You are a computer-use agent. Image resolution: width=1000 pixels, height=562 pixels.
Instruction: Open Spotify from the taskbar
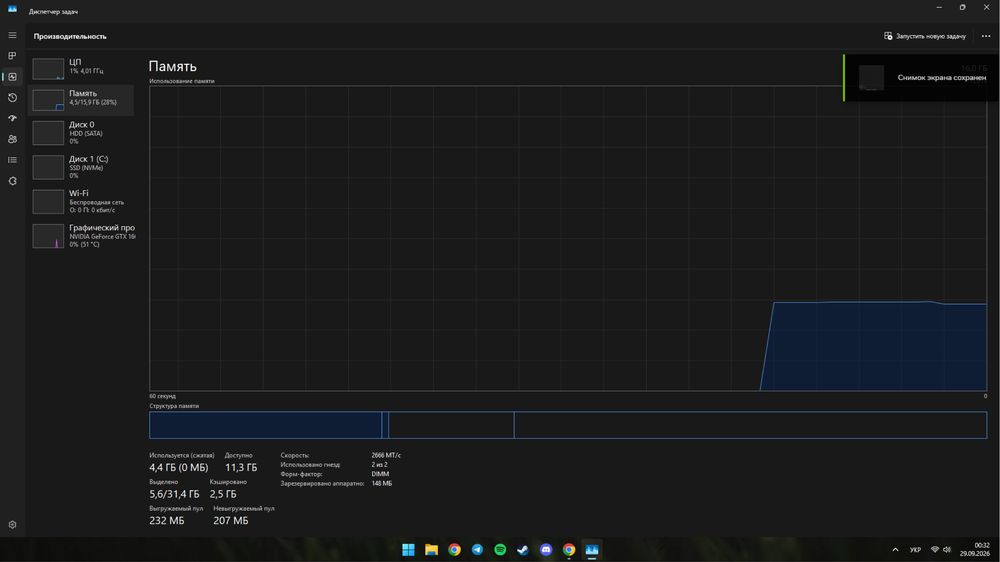tap(500, 549)
